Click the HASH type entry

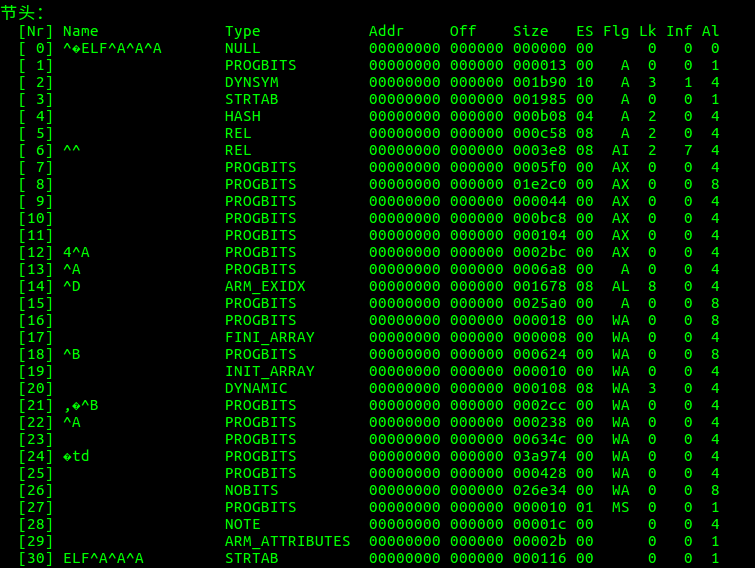pyautogui.click(x=243, y=116)
